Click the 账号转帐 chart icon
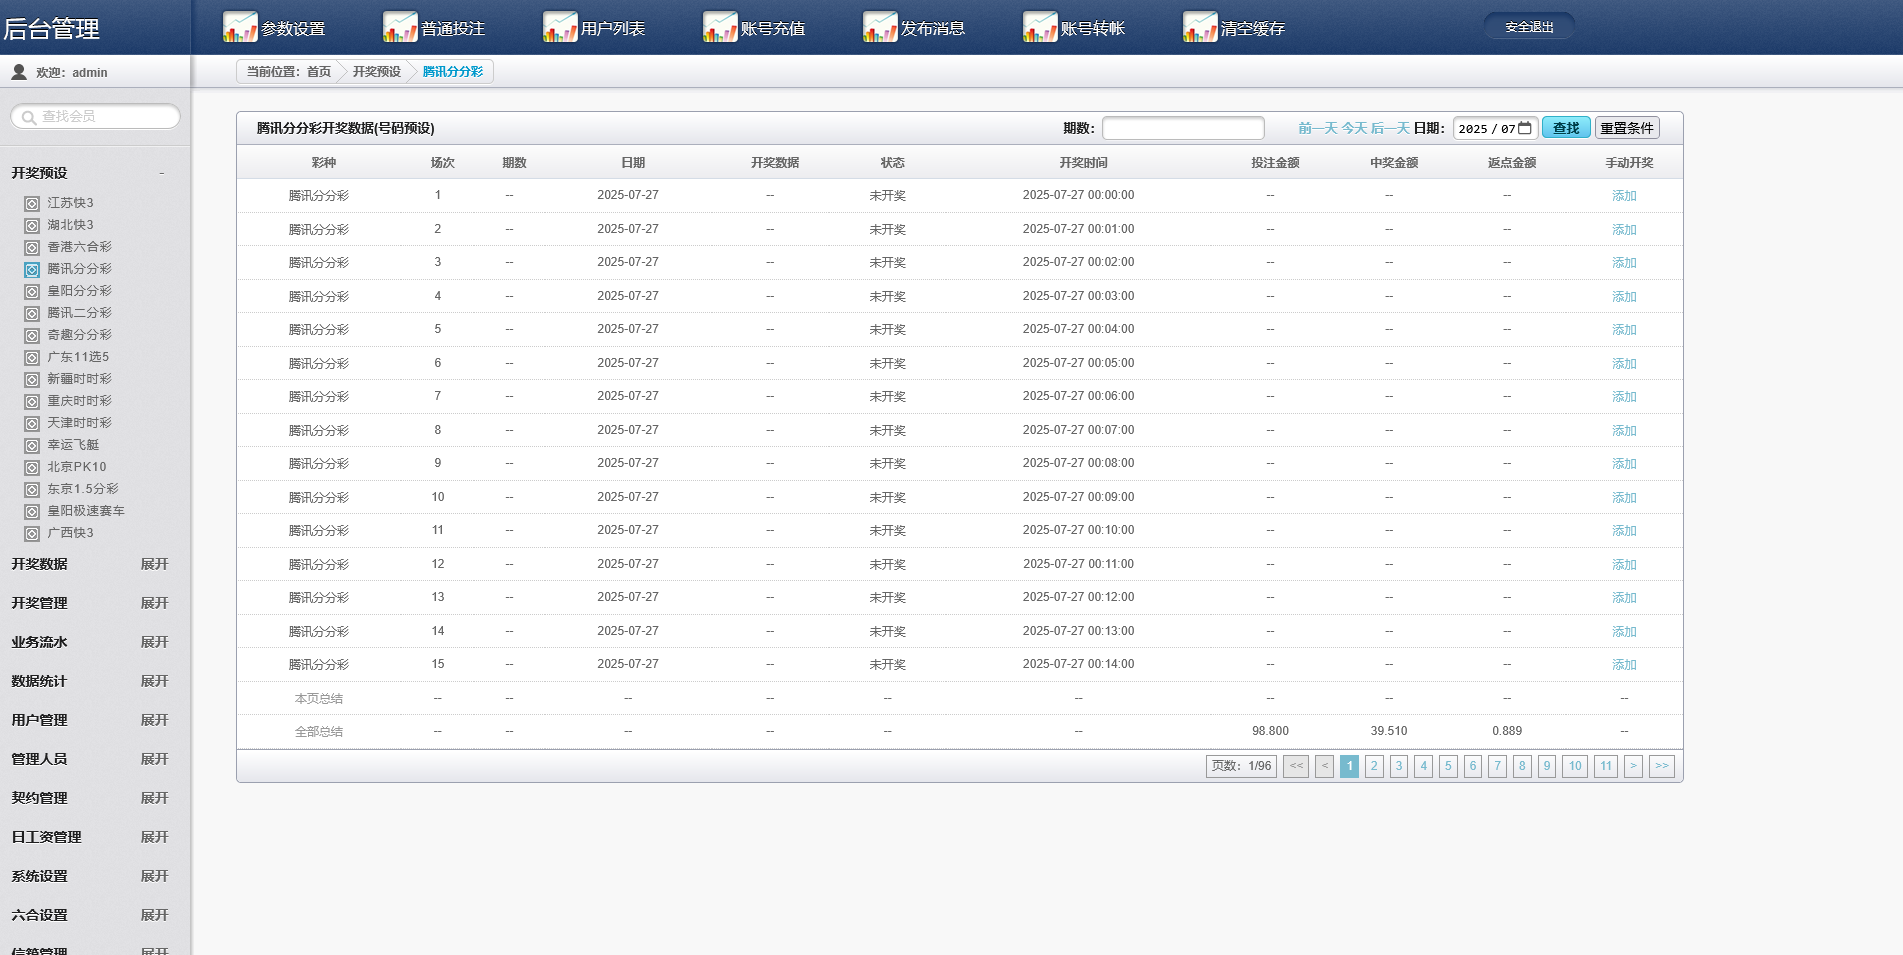 point(1040,27)
